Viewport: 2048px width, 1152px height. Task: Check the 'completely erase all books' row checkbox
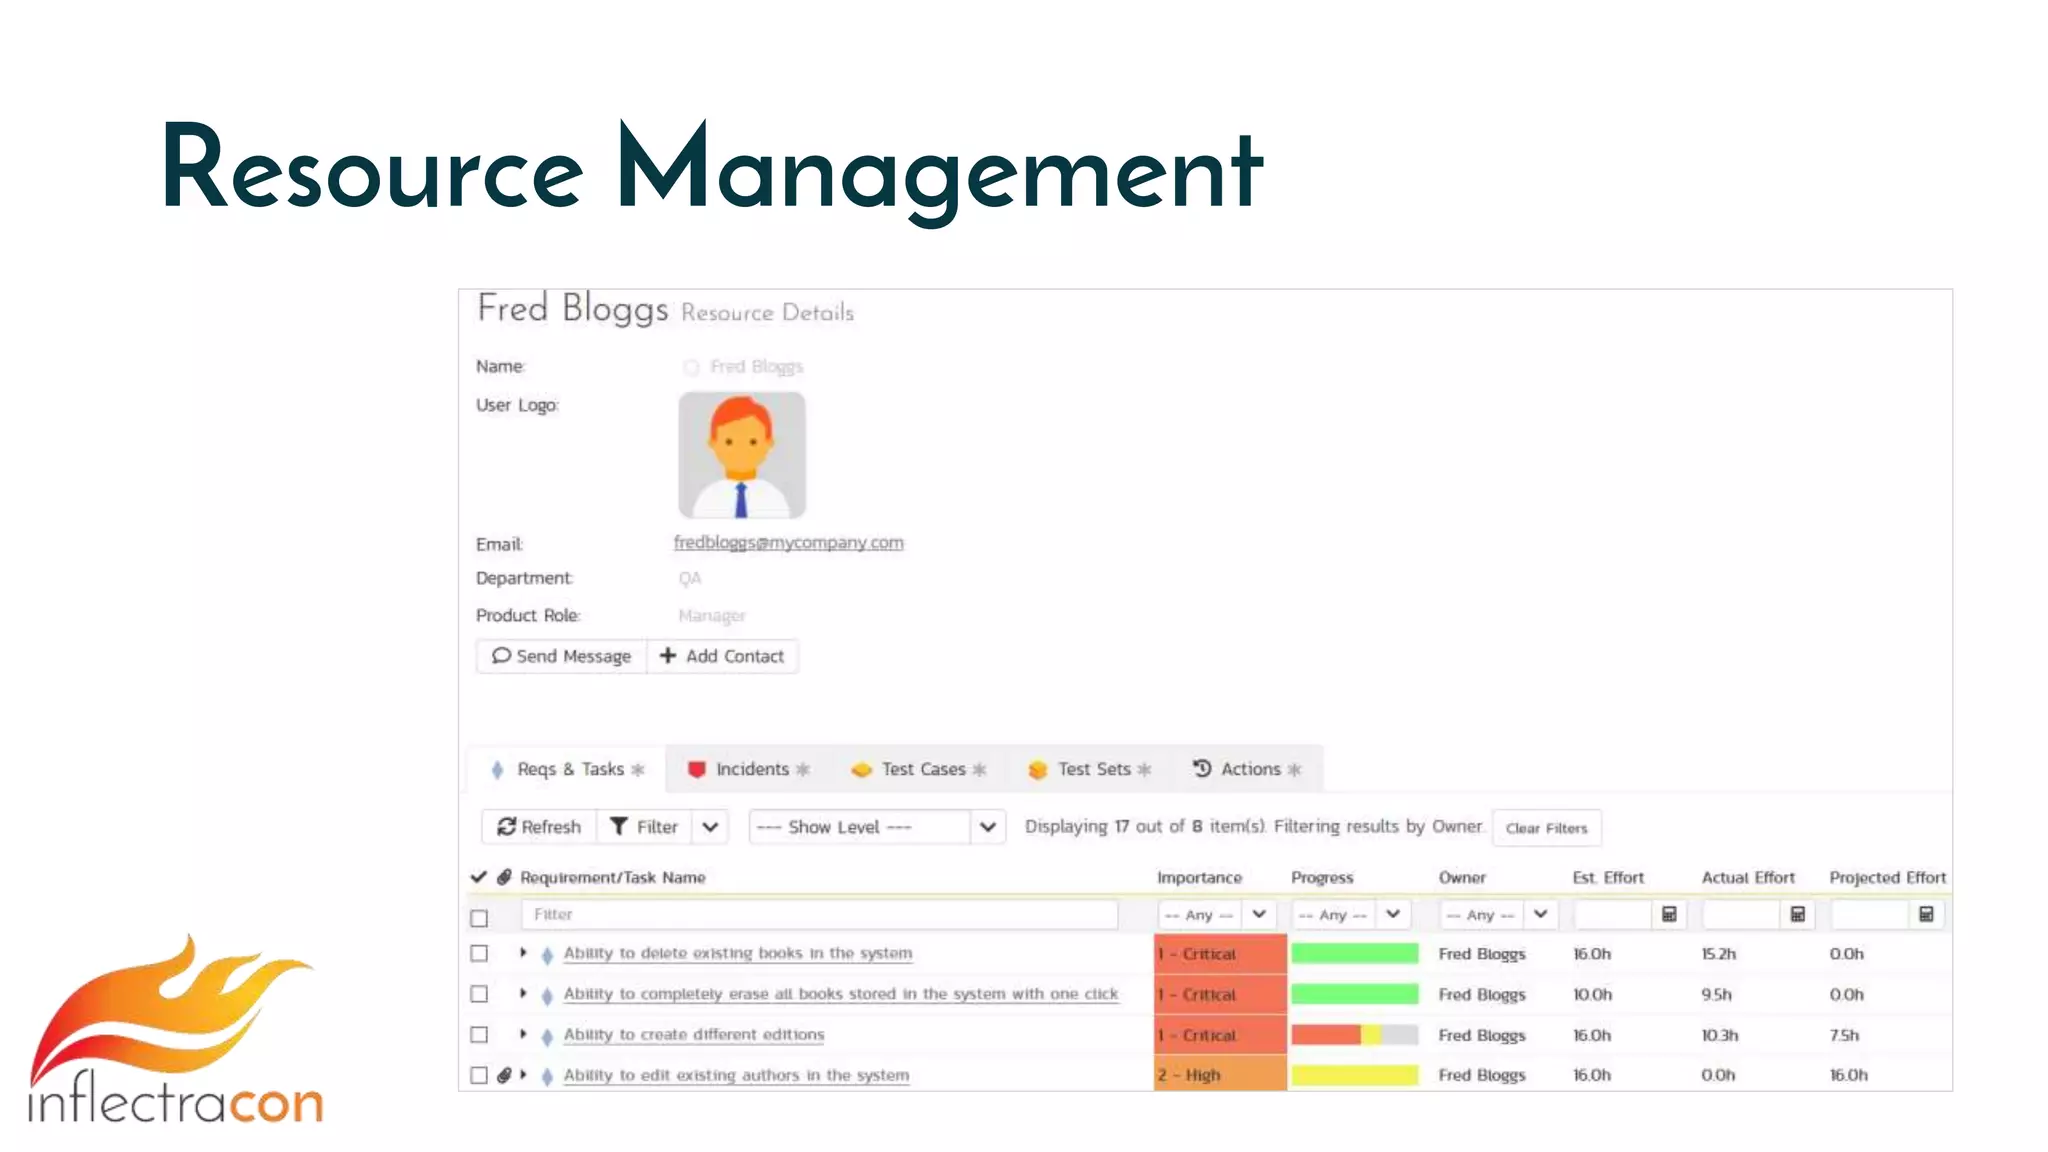[x=480, y=994]
